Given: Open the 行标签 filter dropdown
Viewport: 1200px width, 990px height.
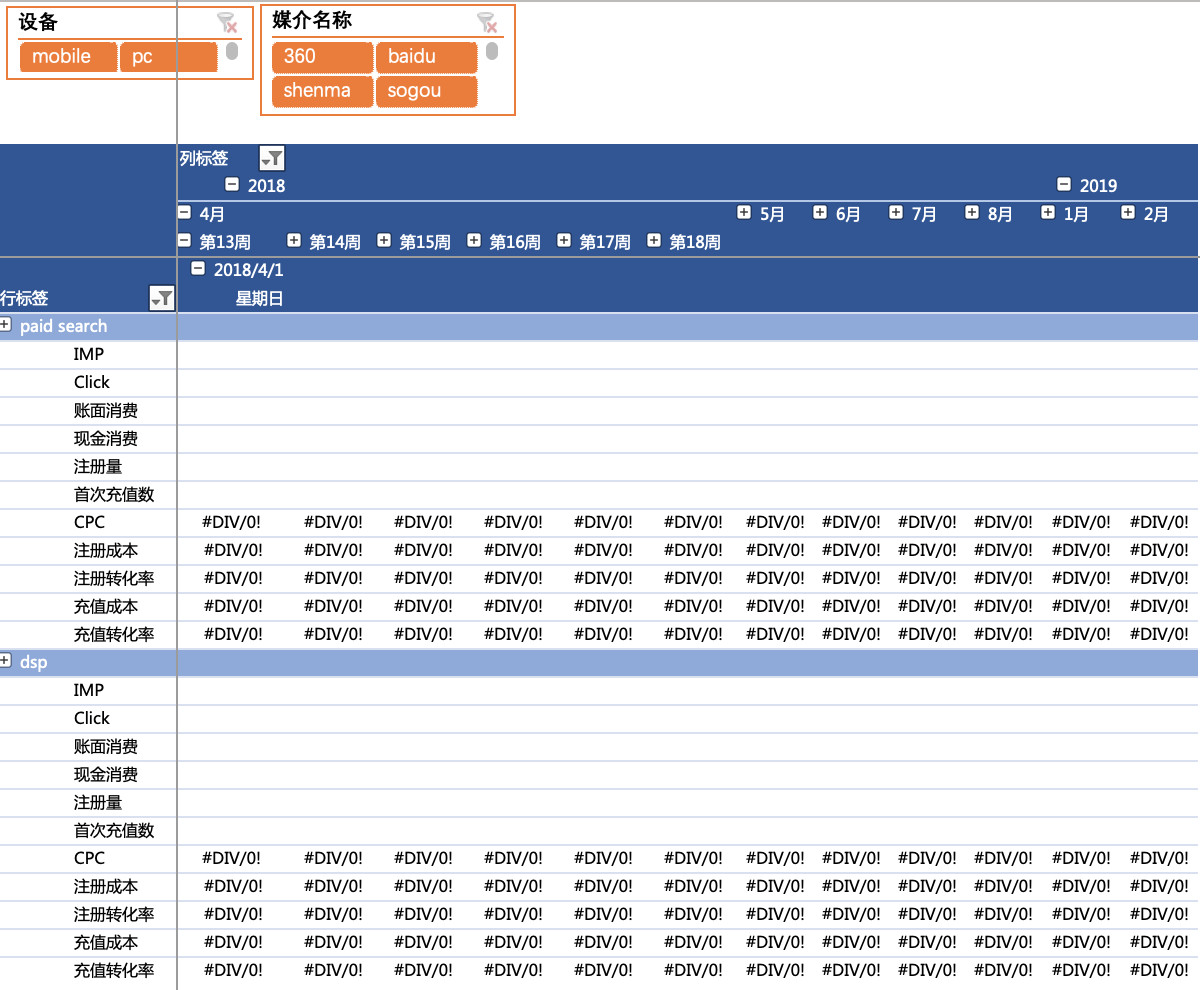Looking at the screenshot, I should click(x=161, y=298).
